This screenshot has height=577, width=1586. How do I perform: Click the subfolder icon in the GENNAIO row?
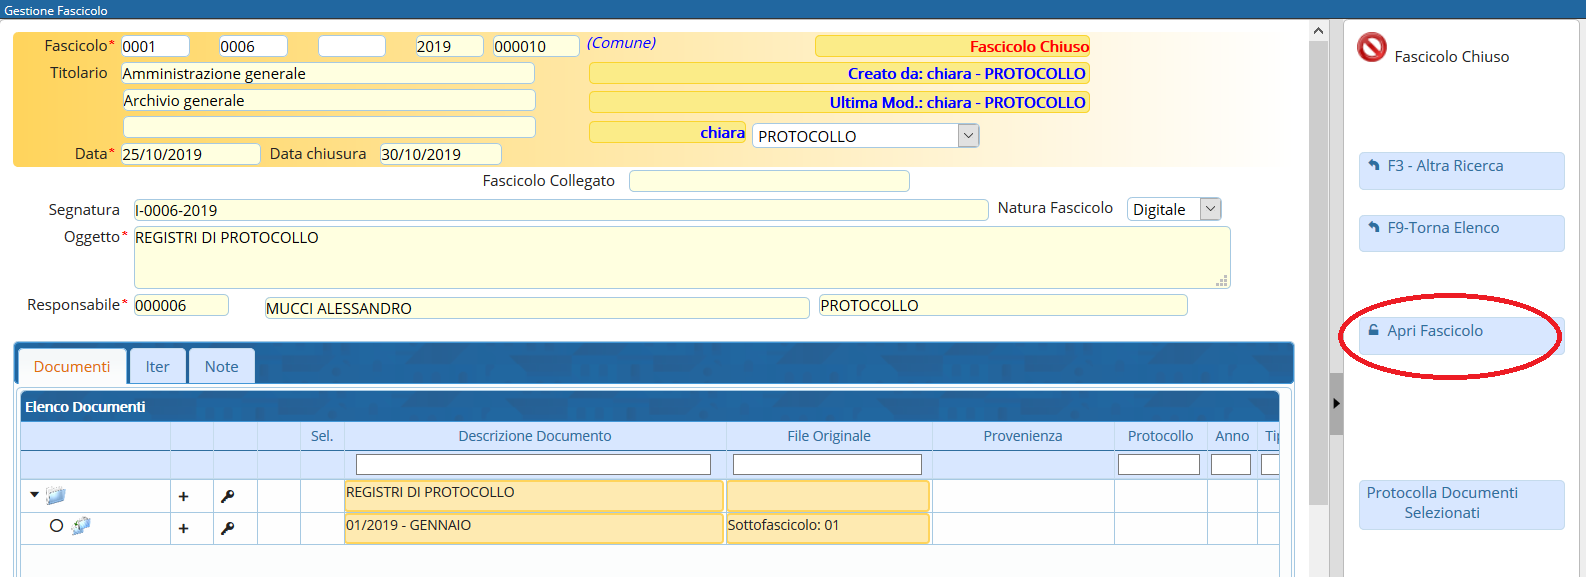click(x=81, y=526)
